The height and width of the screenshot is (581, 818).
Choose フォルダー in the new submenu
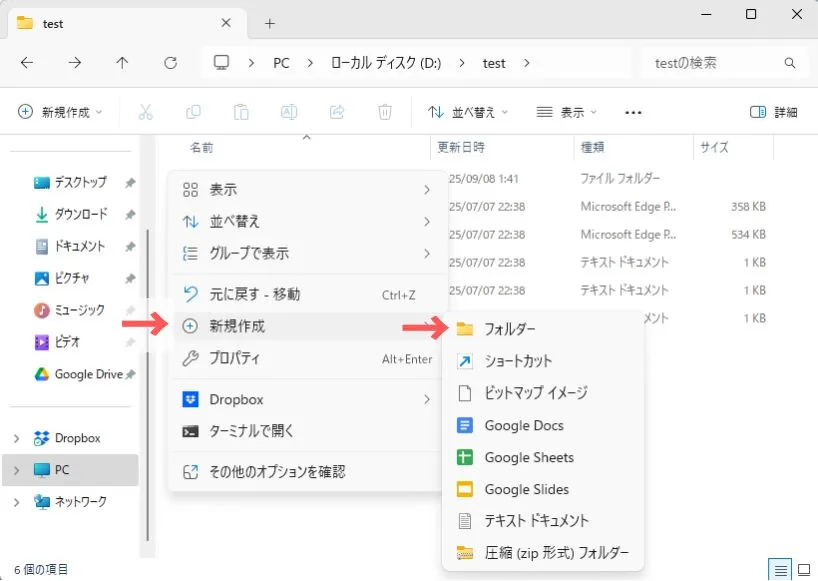point(509,329)
